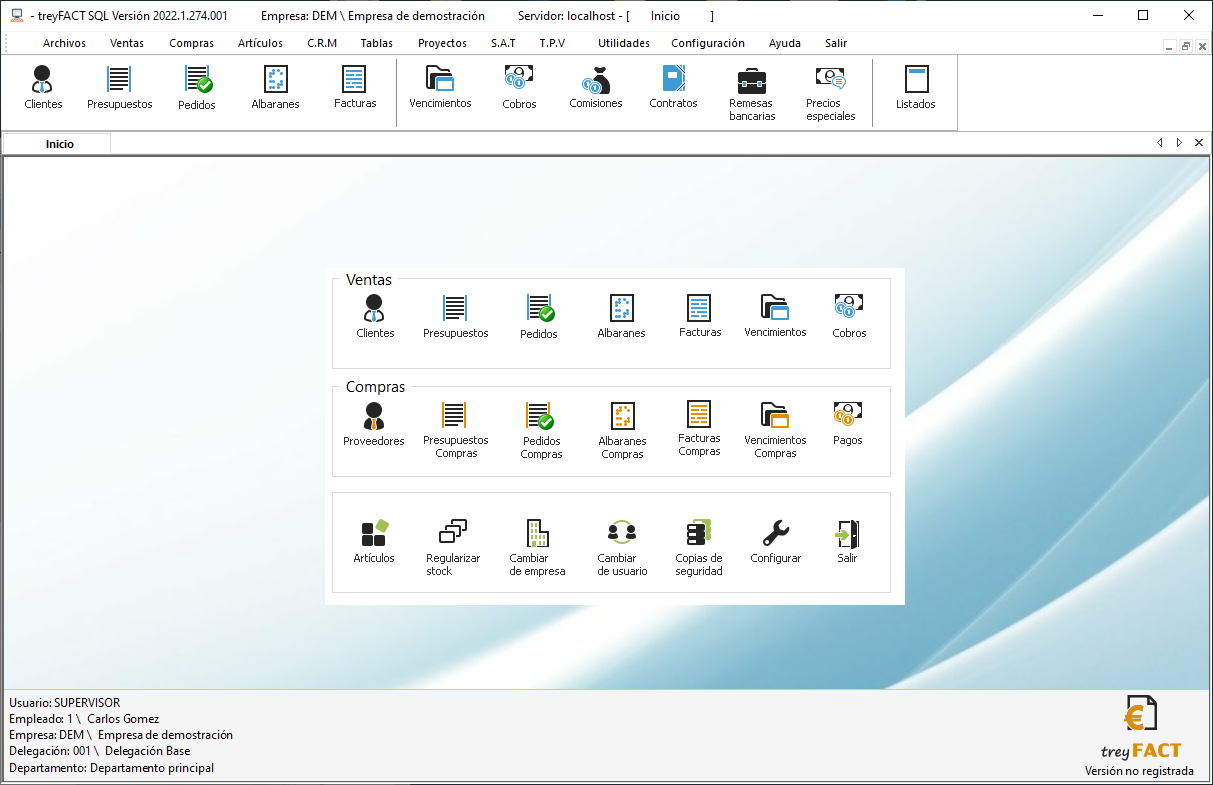
Task: Open the Configuración menu
Action: click(x=708, y=43)
